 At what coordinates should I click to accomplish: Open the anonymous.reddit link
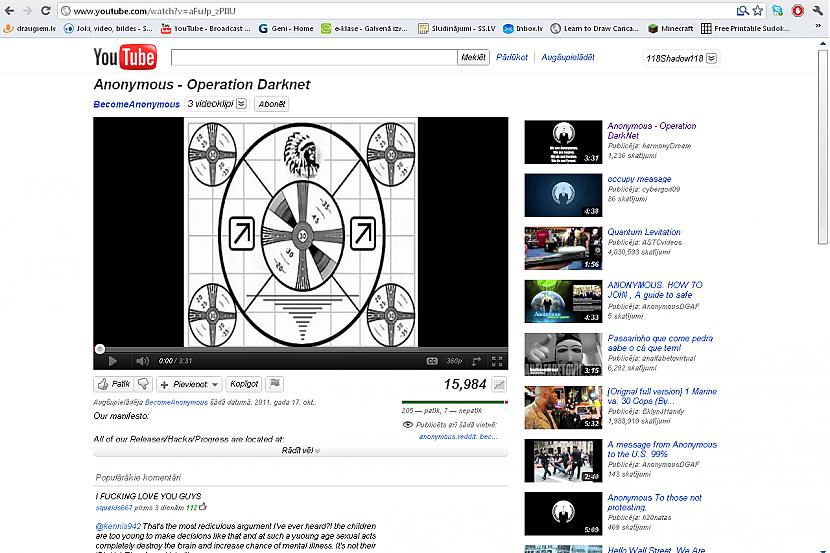[x=458, y=437]
